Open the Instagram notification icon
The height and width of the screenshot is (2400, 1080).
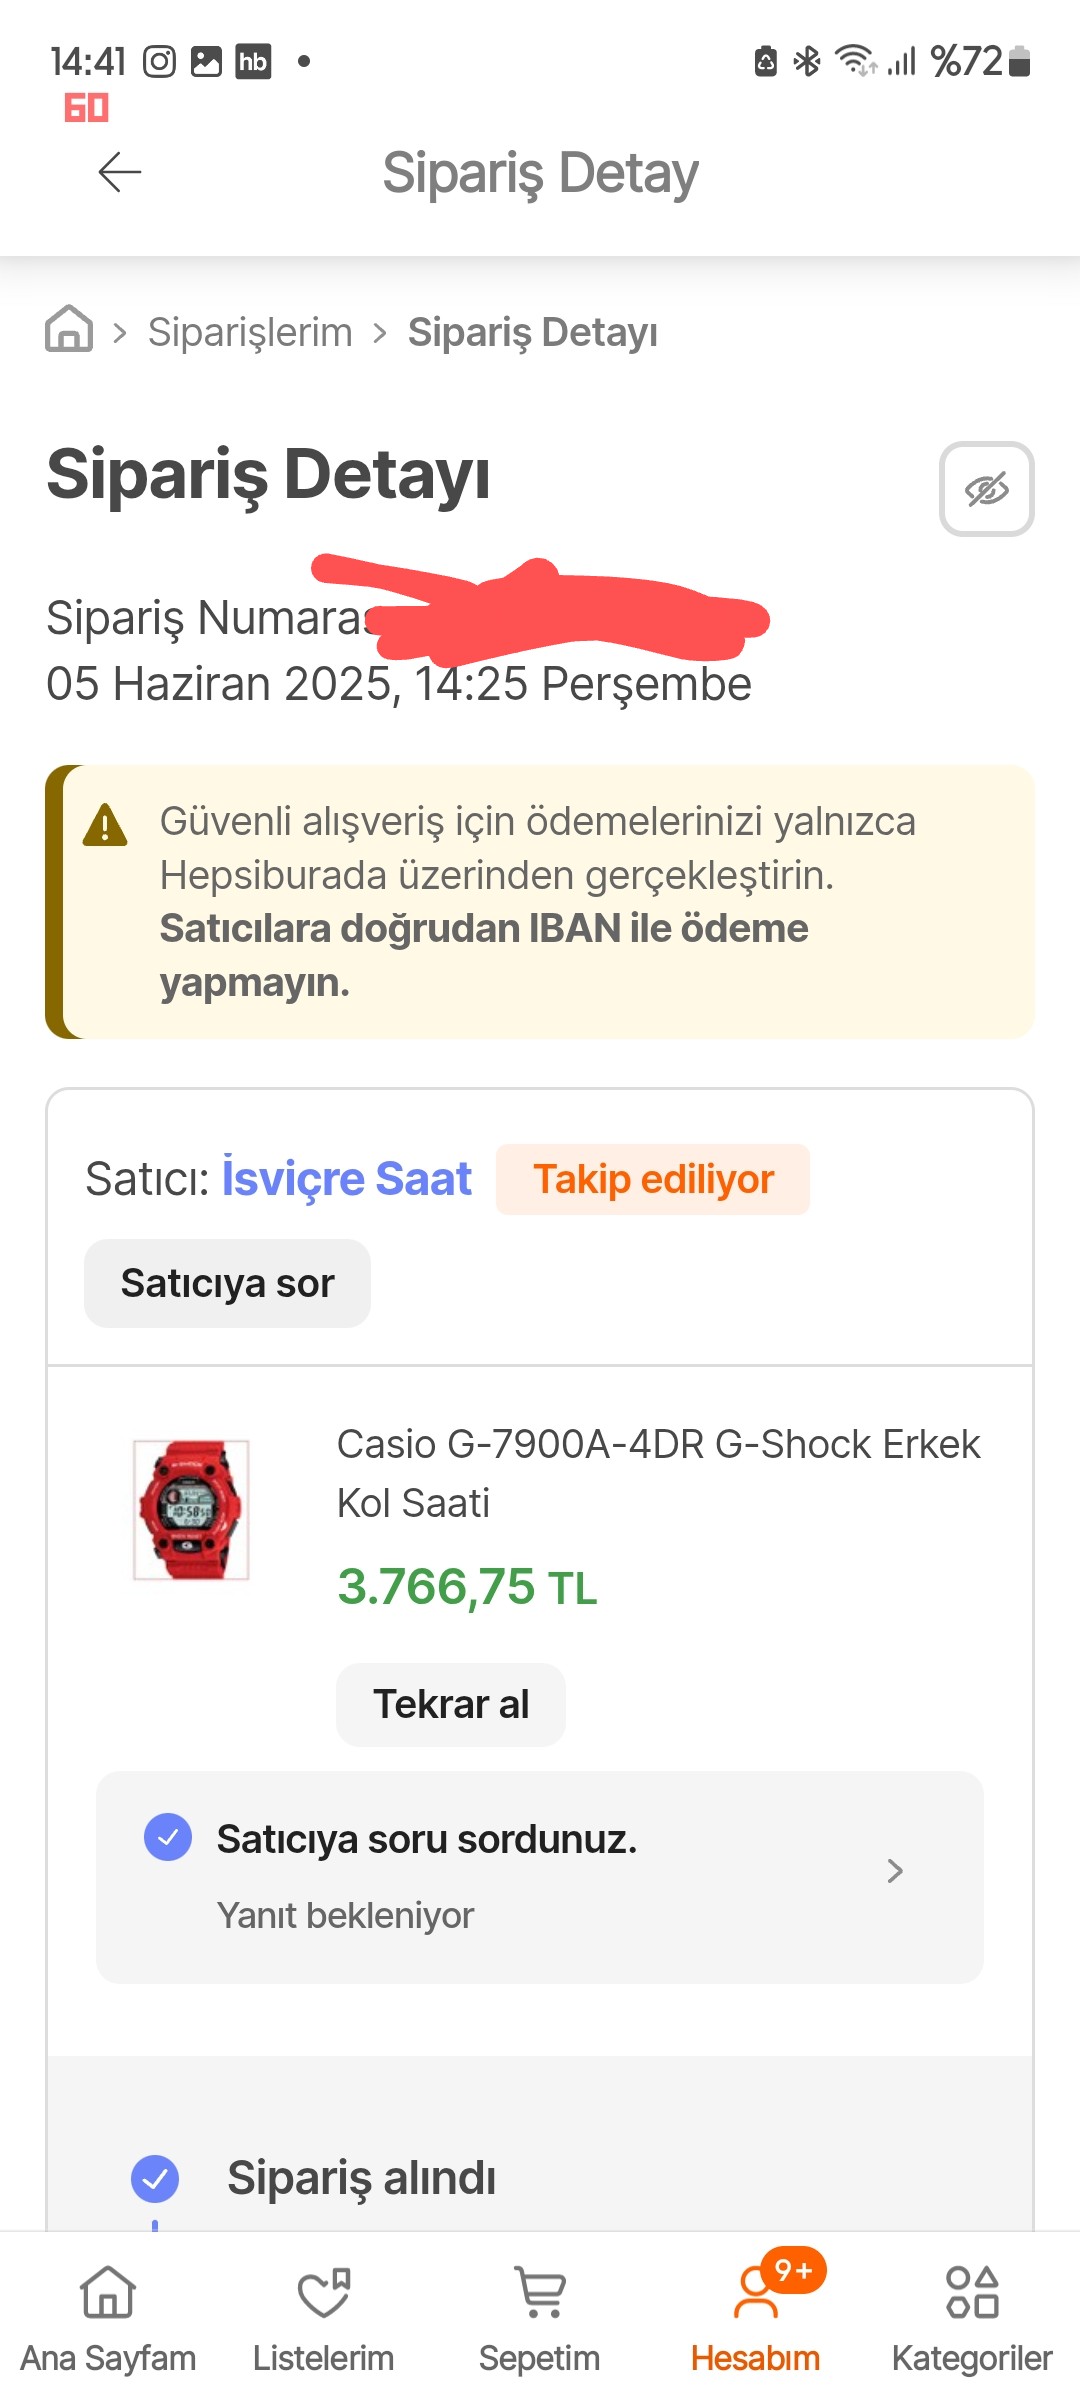point(159,62)
